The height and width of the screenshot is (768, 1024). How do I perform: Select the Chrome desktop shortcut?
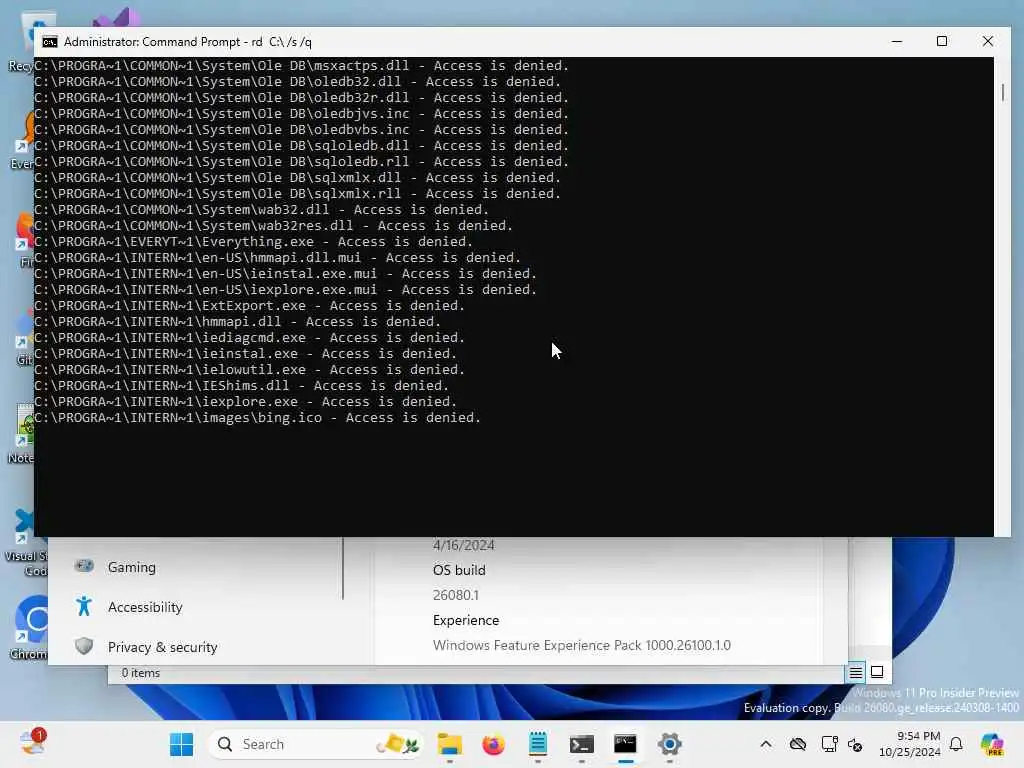point(29,628)
